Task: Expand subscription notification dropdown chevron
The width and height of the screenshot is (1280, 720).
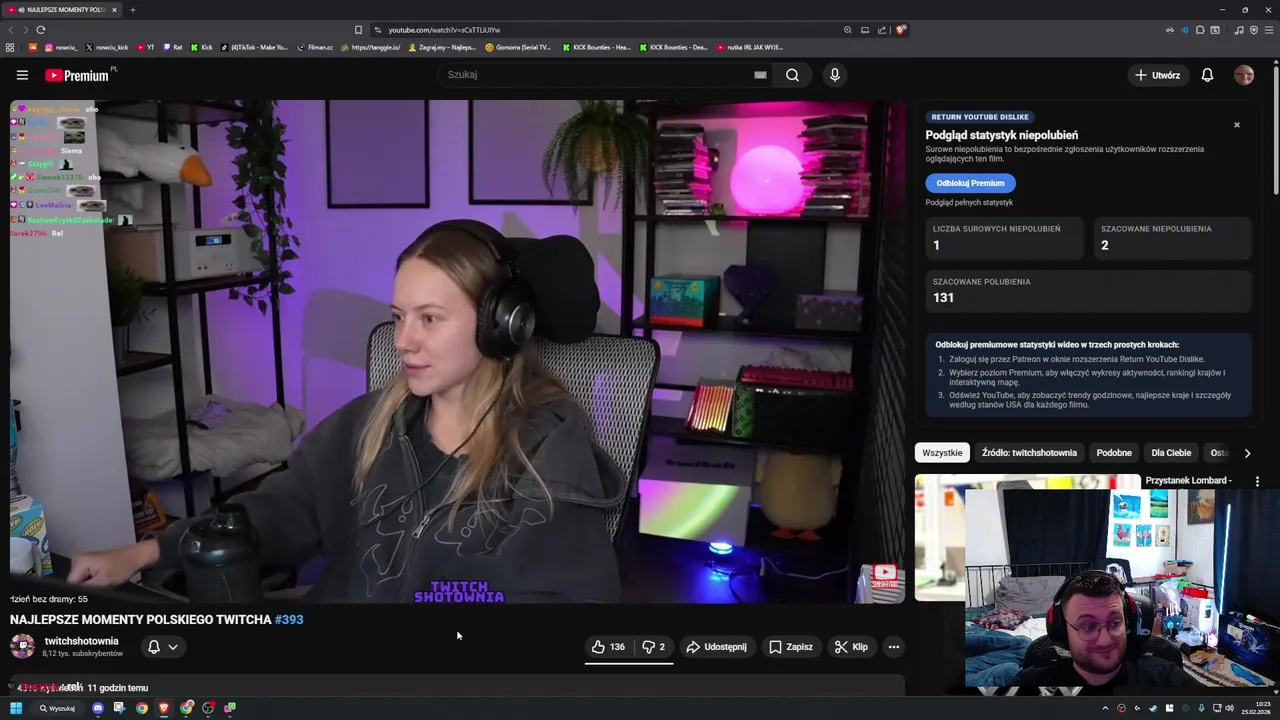Action: point(173,647)
